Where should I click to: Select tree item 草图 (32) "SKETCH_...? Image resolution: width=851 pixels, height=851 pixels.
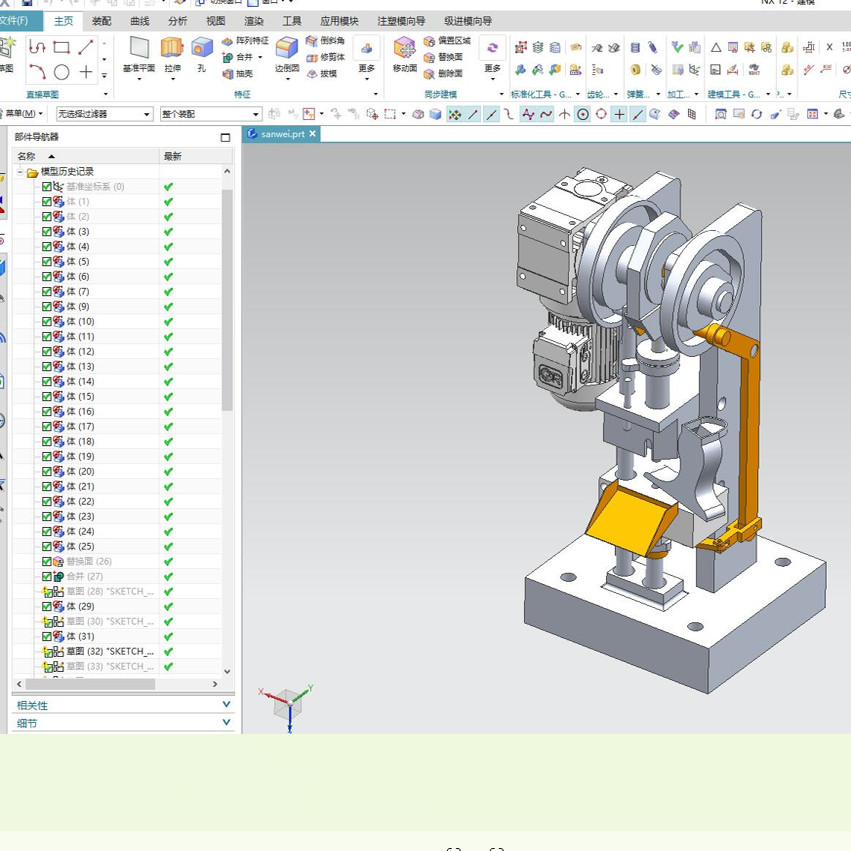click(110, 651)
